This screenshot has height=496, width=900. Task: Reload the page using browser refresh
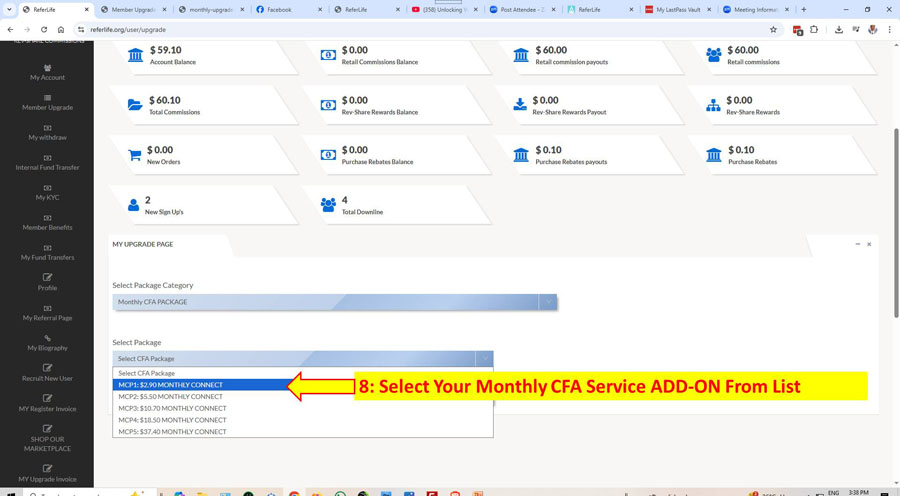pyautogui.click(x=44, y=30)
